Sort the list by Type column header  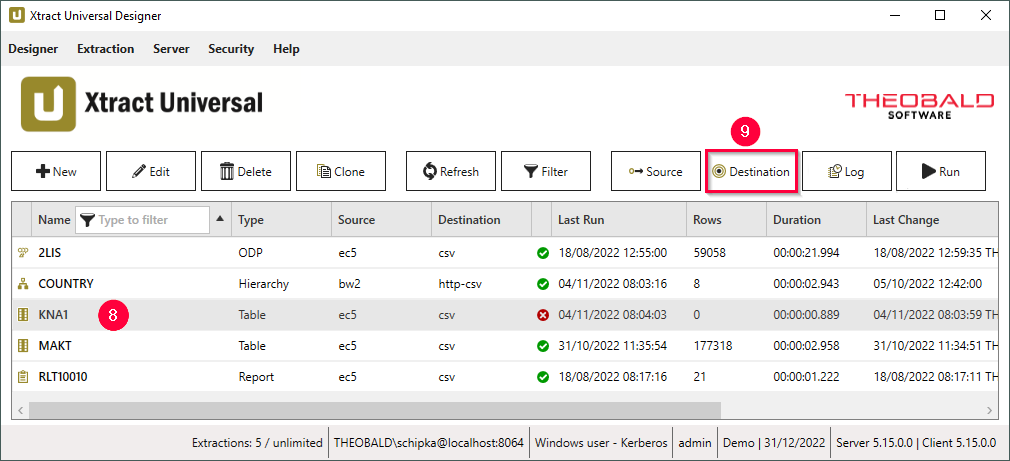click(x=251, y=220)
